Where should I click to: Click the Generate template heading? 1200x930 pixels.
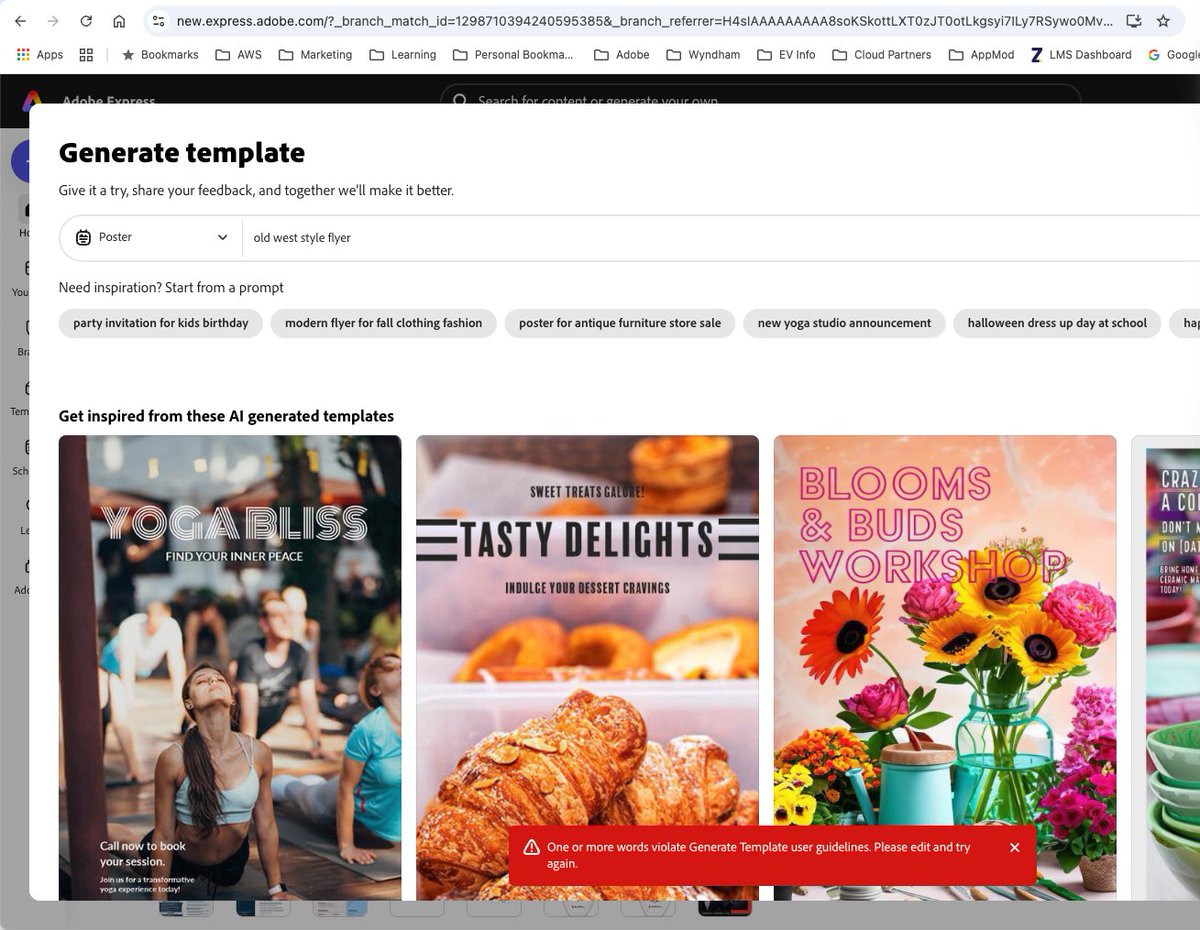tap(182, 153)
